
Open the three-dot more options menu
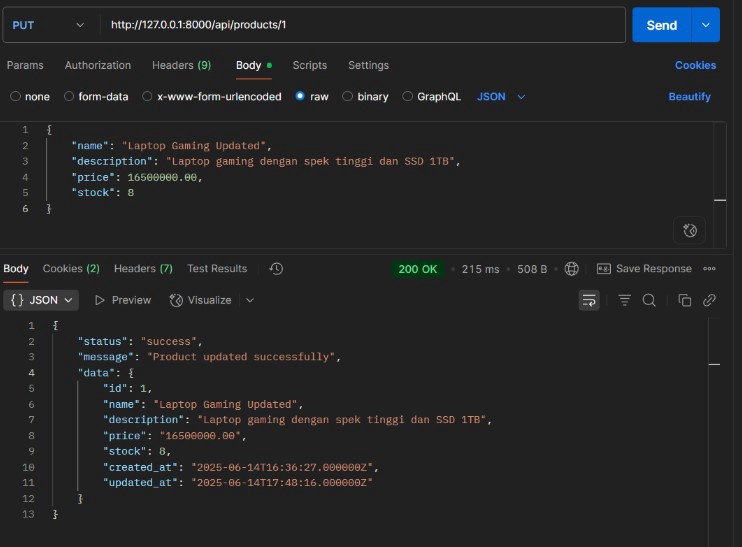click(710, 269)
